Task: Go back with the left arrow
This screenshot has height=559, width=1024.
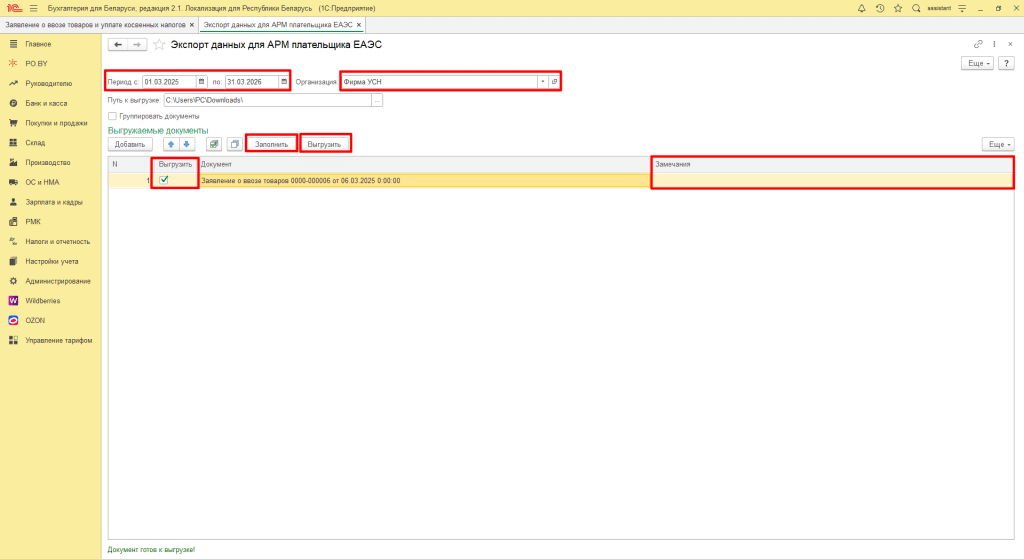Action: point(118,44)
